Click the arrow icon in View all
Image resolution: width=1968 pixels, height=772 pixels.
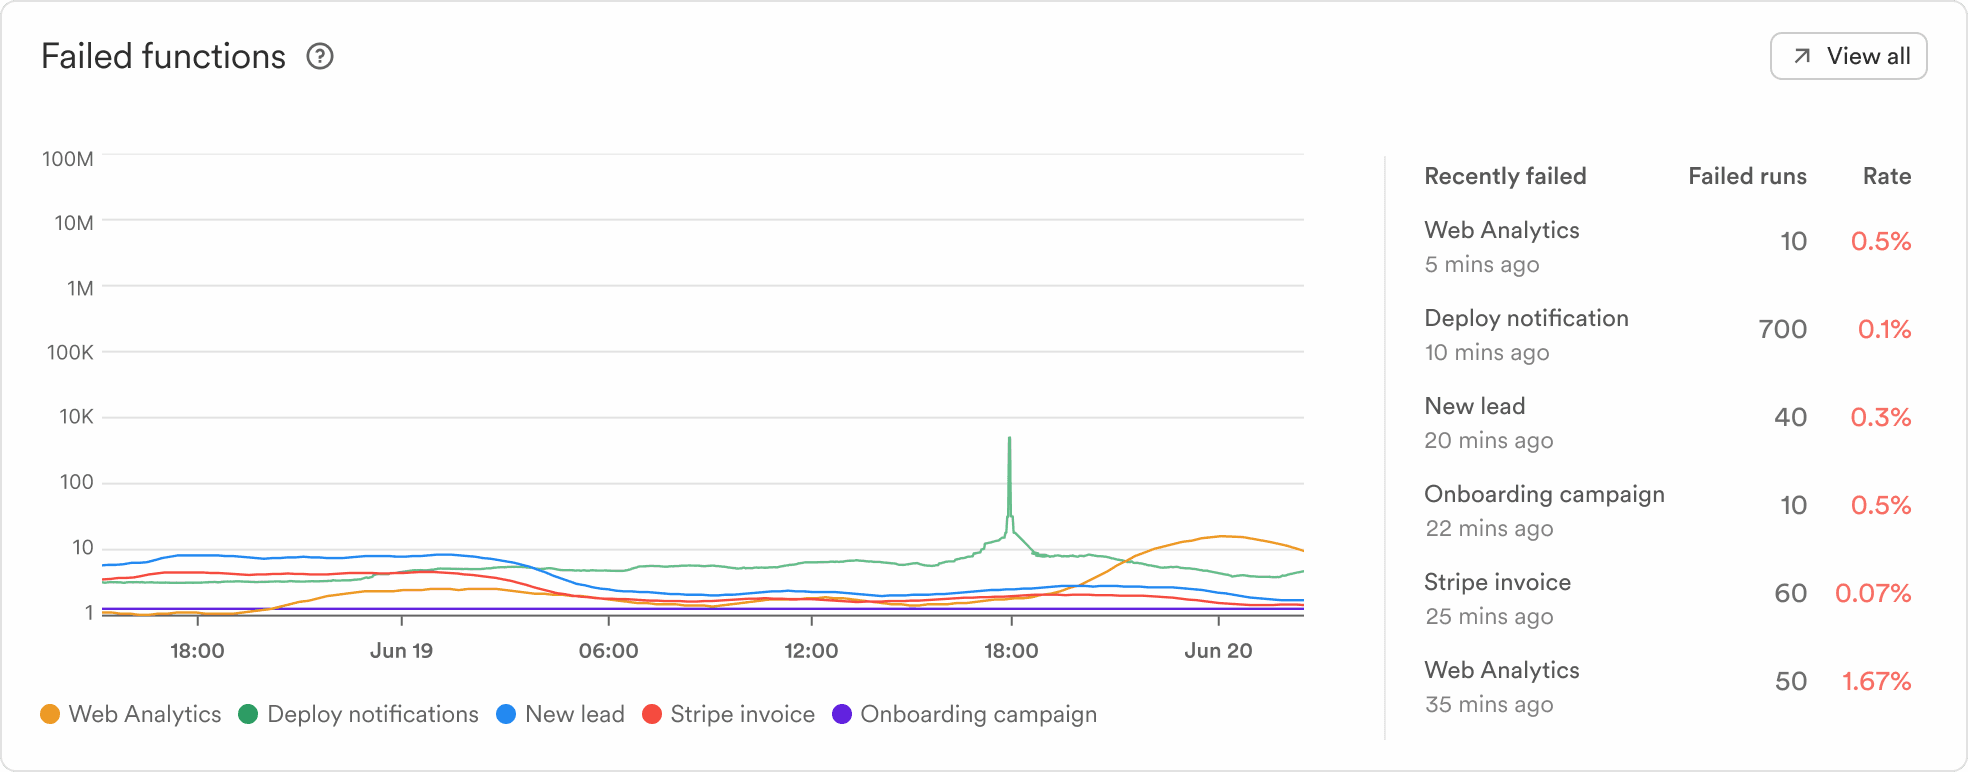1802,57
